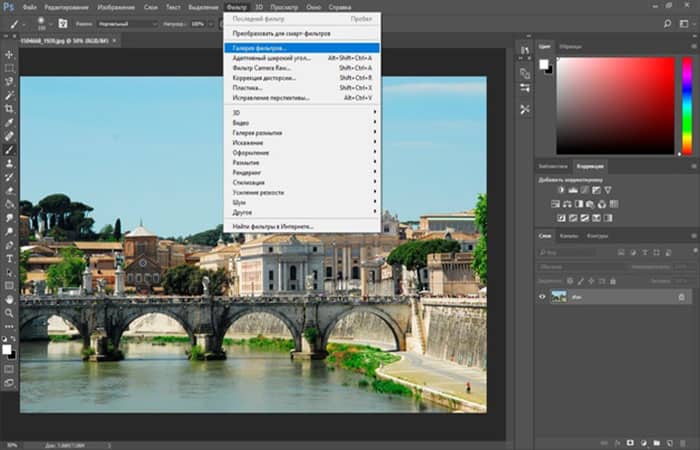The height and width of the screenshot is (450, 700).
Task: Toggle Quick Mask mode in the toolbox
Action: (9, 369)
